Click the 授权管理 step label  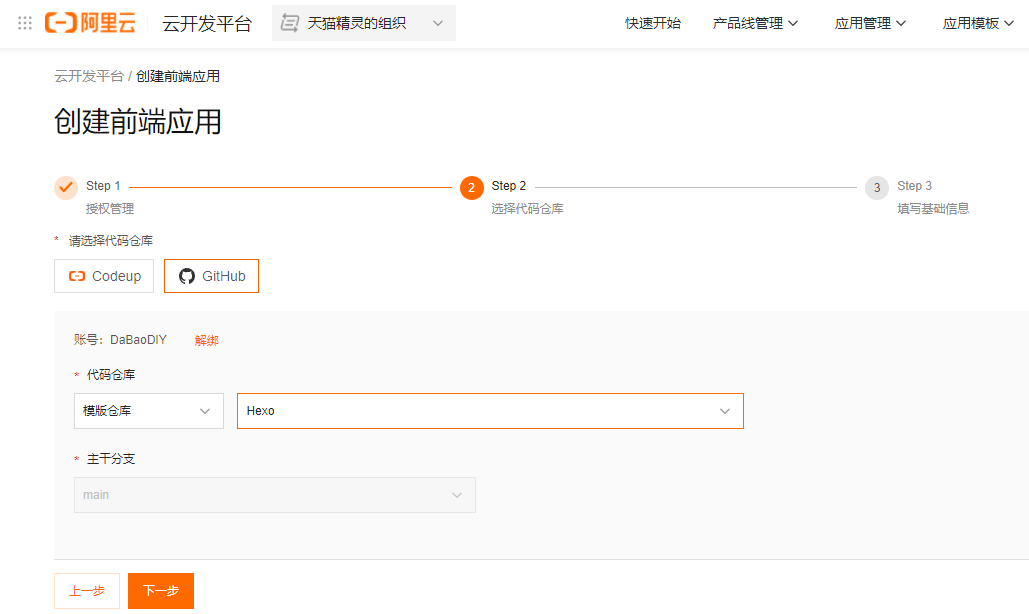pyautogui.click(x=110, y=209)
